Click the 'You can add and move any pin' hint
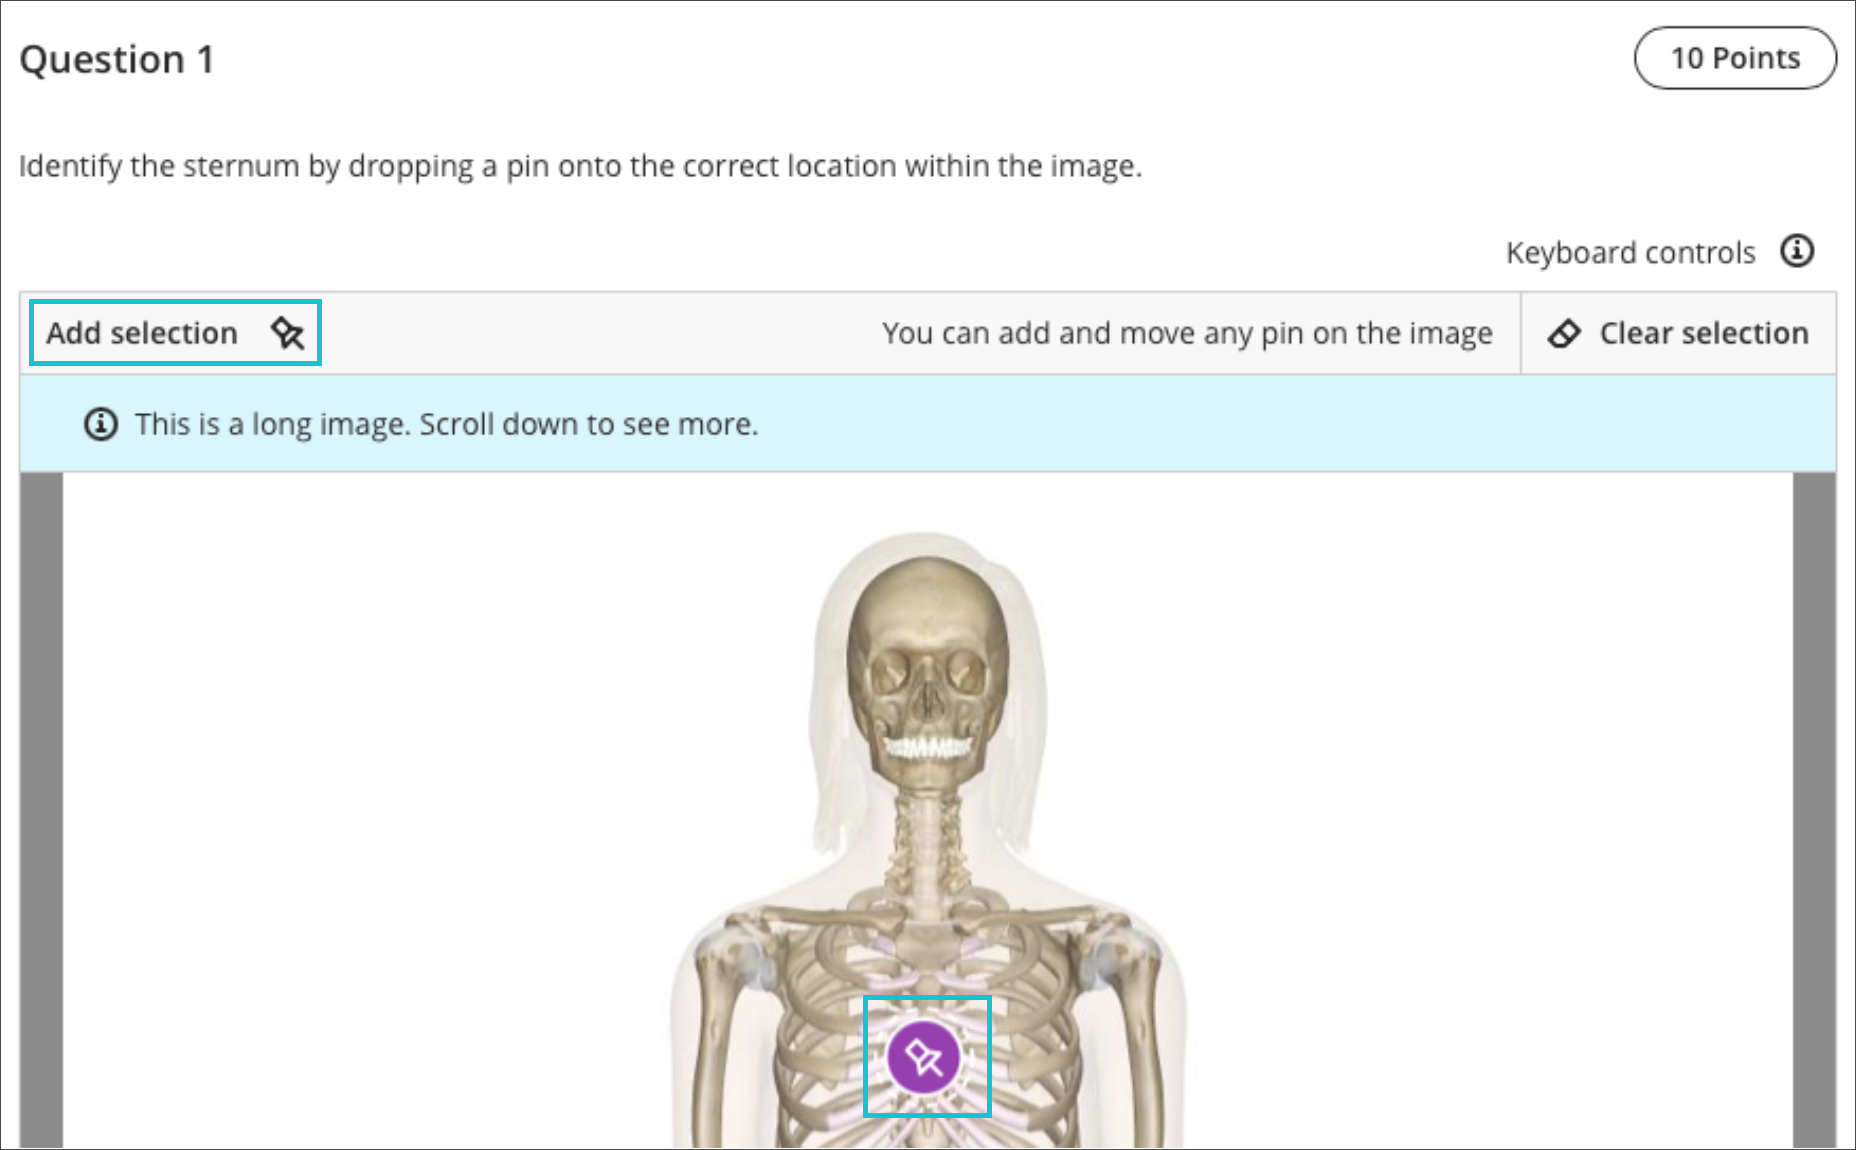The height and width of the screenshot is (1150, 1856). 1187,333
